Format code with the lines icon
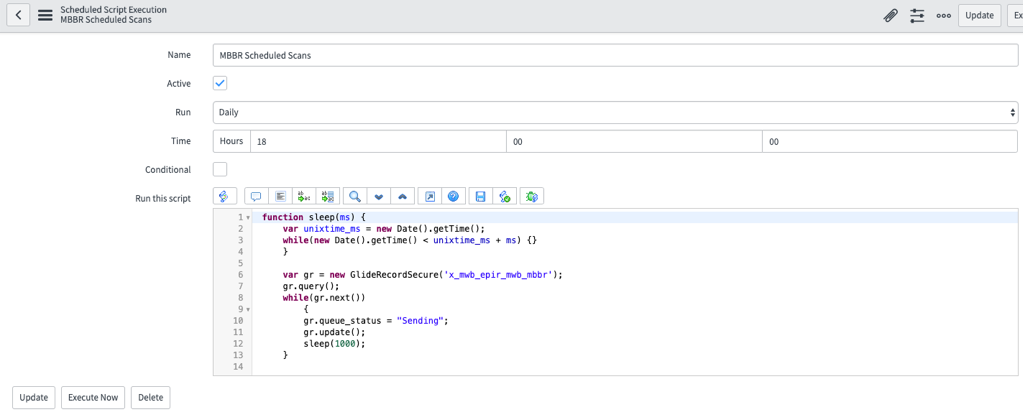 point(281,196)
